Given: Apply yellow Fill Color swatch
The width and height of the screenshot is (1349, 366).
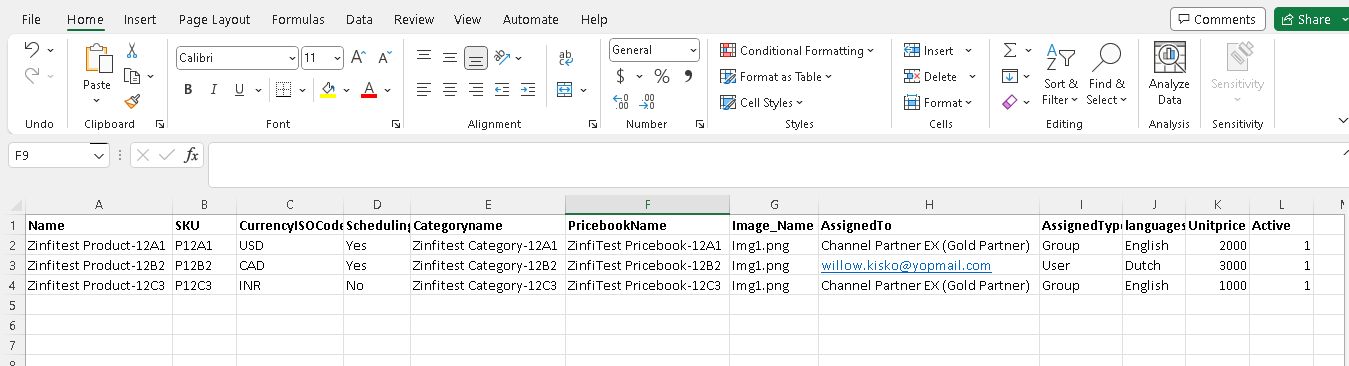Looking at the screenshot, I should pos(328,90).
